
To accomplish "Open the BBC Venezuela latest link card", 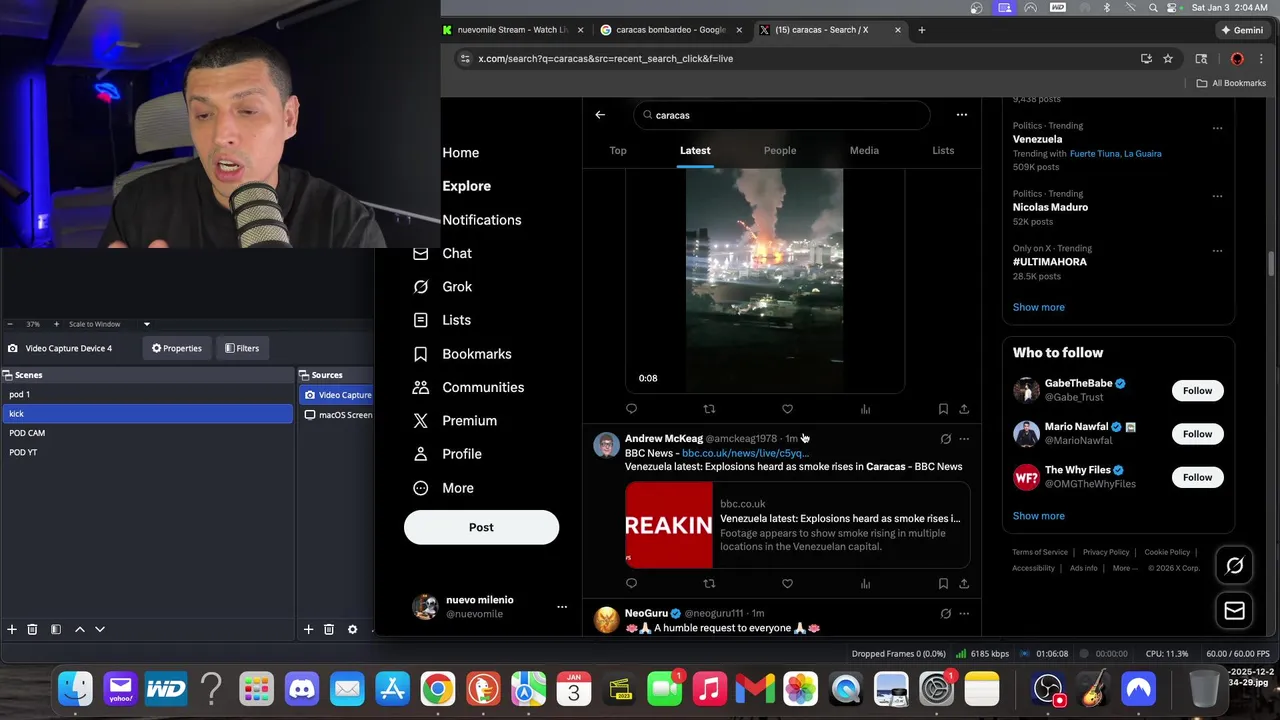I will (797, 525).
